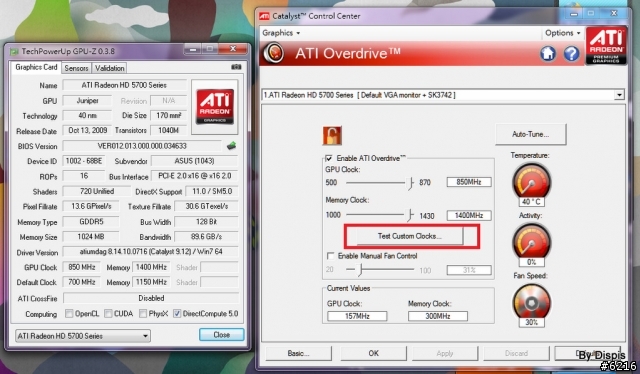
Task: Click the 40 °C temperature readout
Action: click(x=531, y=202)
